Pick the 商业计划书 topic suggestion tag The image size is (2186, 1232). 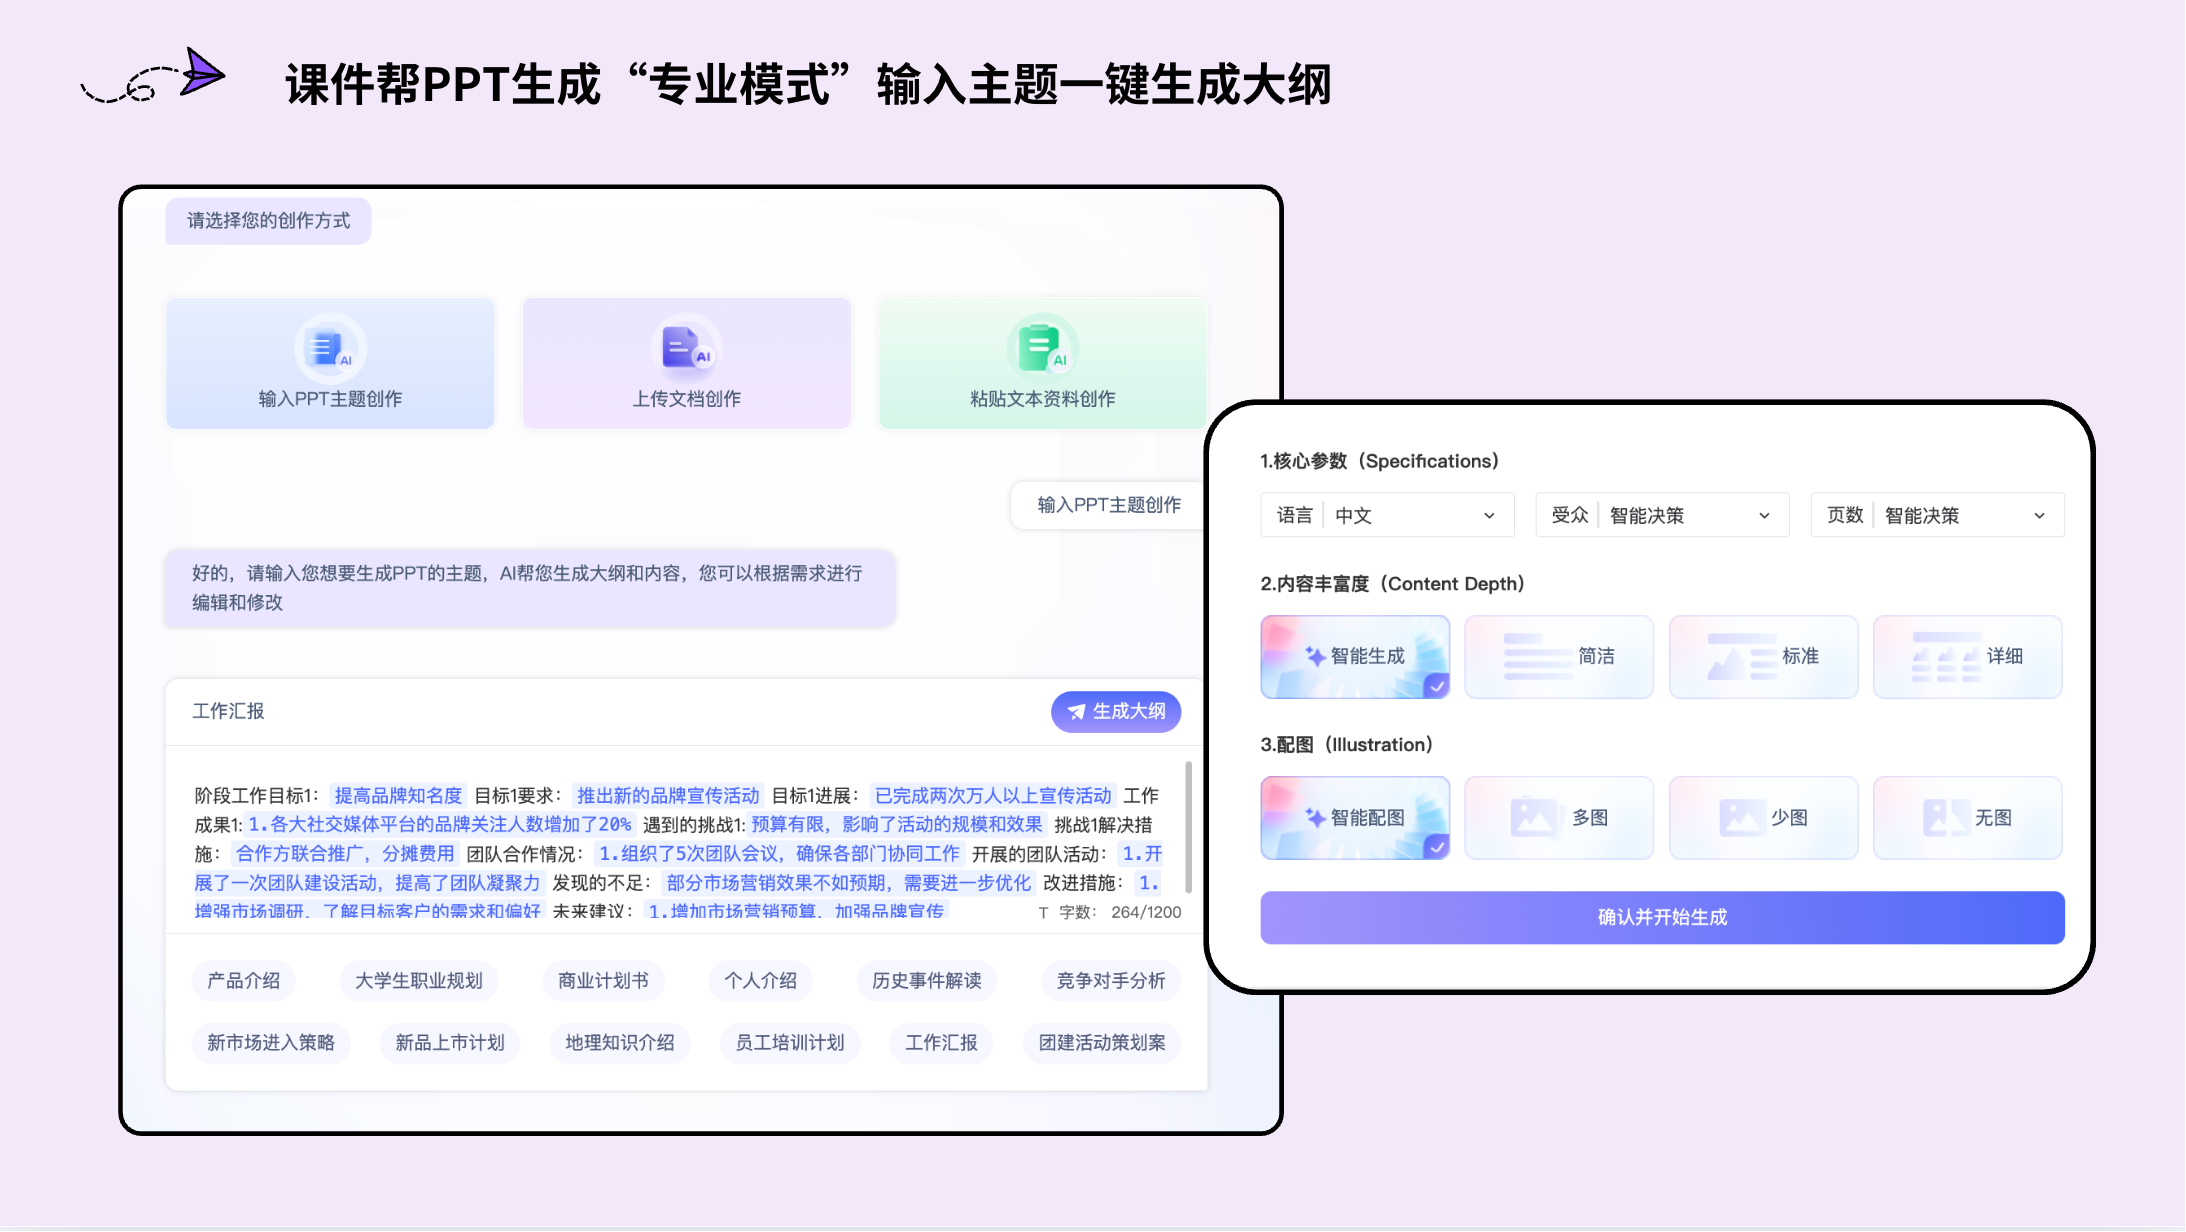[x=603, y=981]
